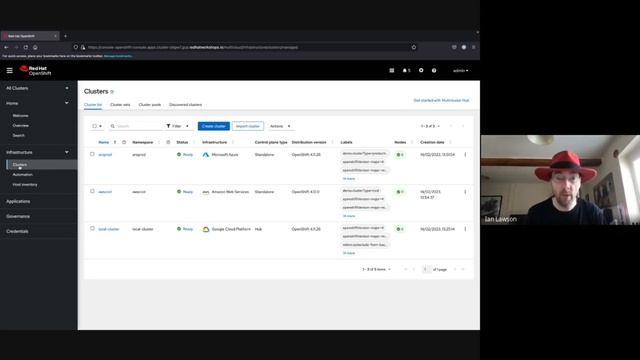Open the Filter dropdown
640x360 pixels.
point(178,126)
